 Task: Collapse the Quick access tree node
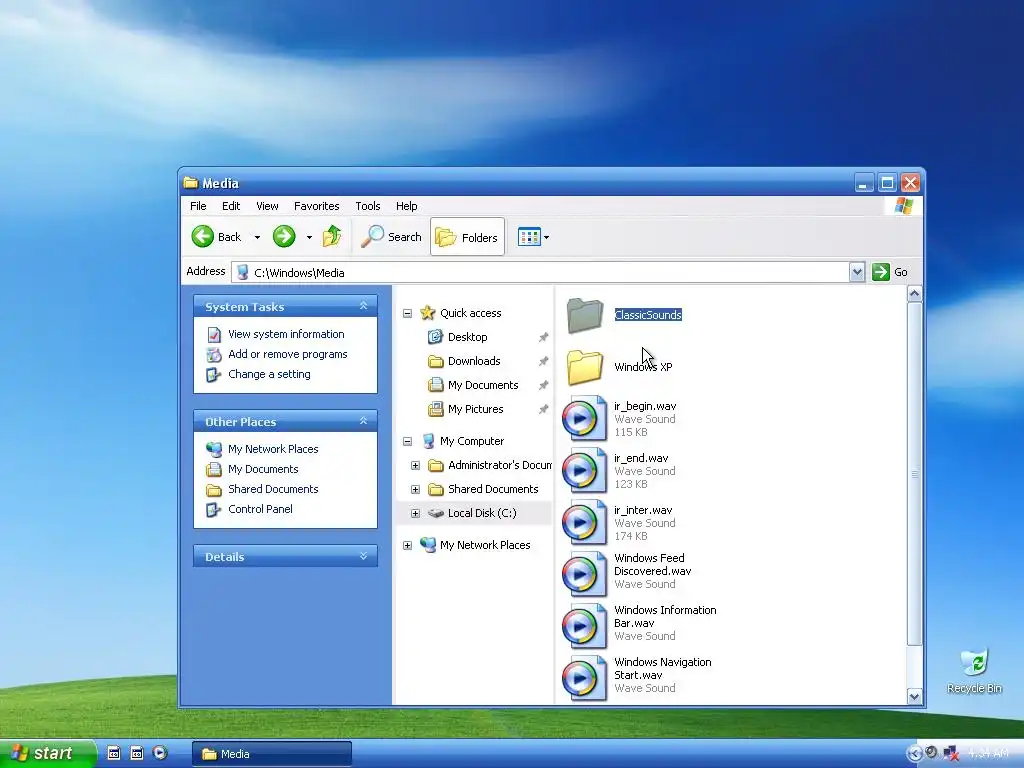408,313
